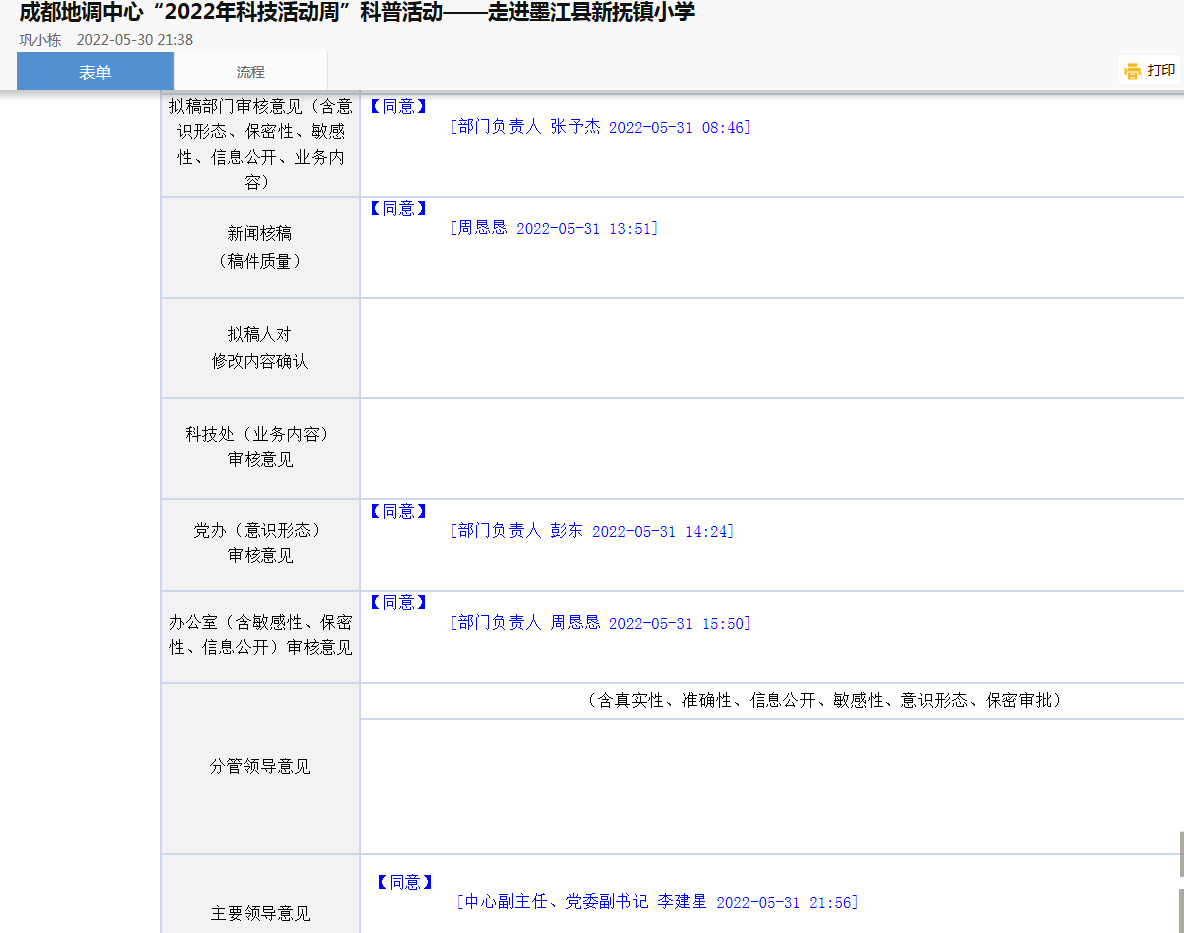Select the 彭东 signature dated 14:24
The image size is (1184, 933).
tap(592, 531)
